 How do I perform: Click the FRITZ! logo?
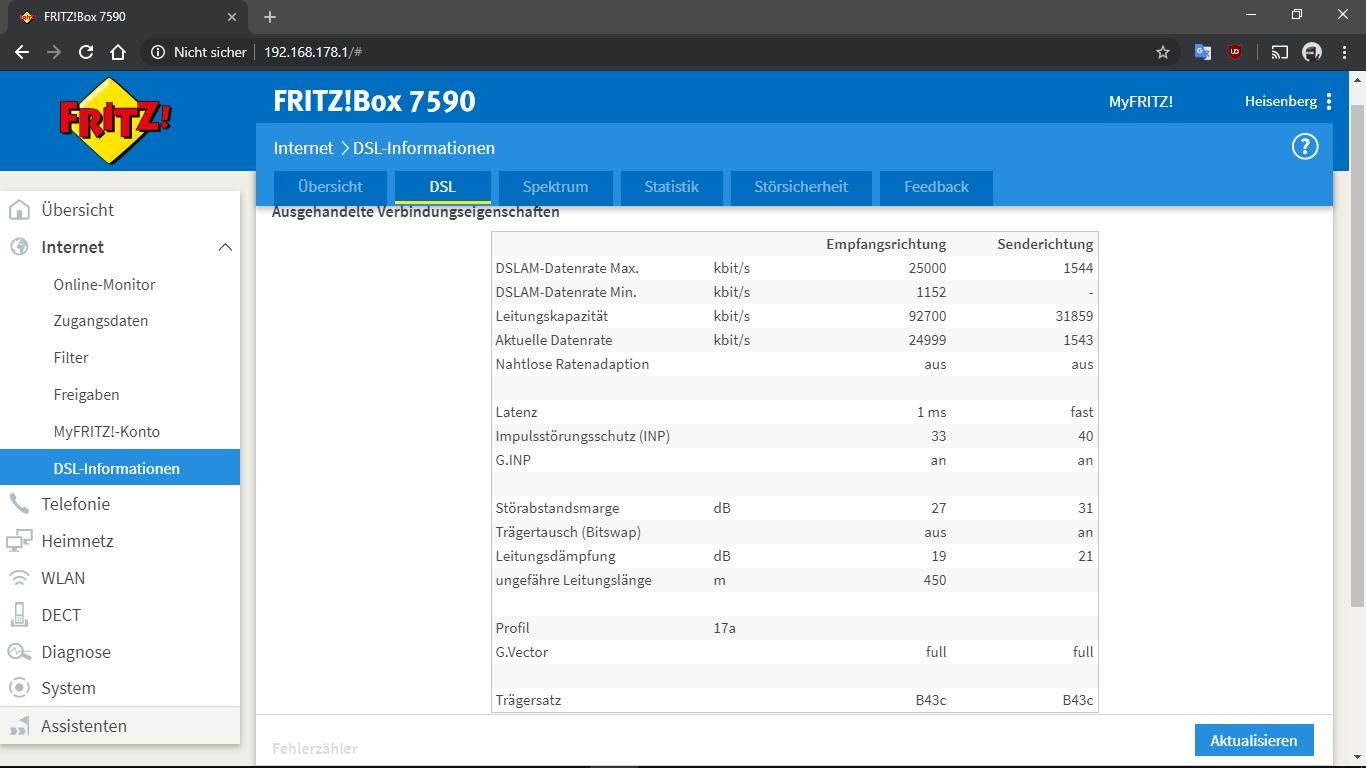pyautogui.click(x=116, y=121)
